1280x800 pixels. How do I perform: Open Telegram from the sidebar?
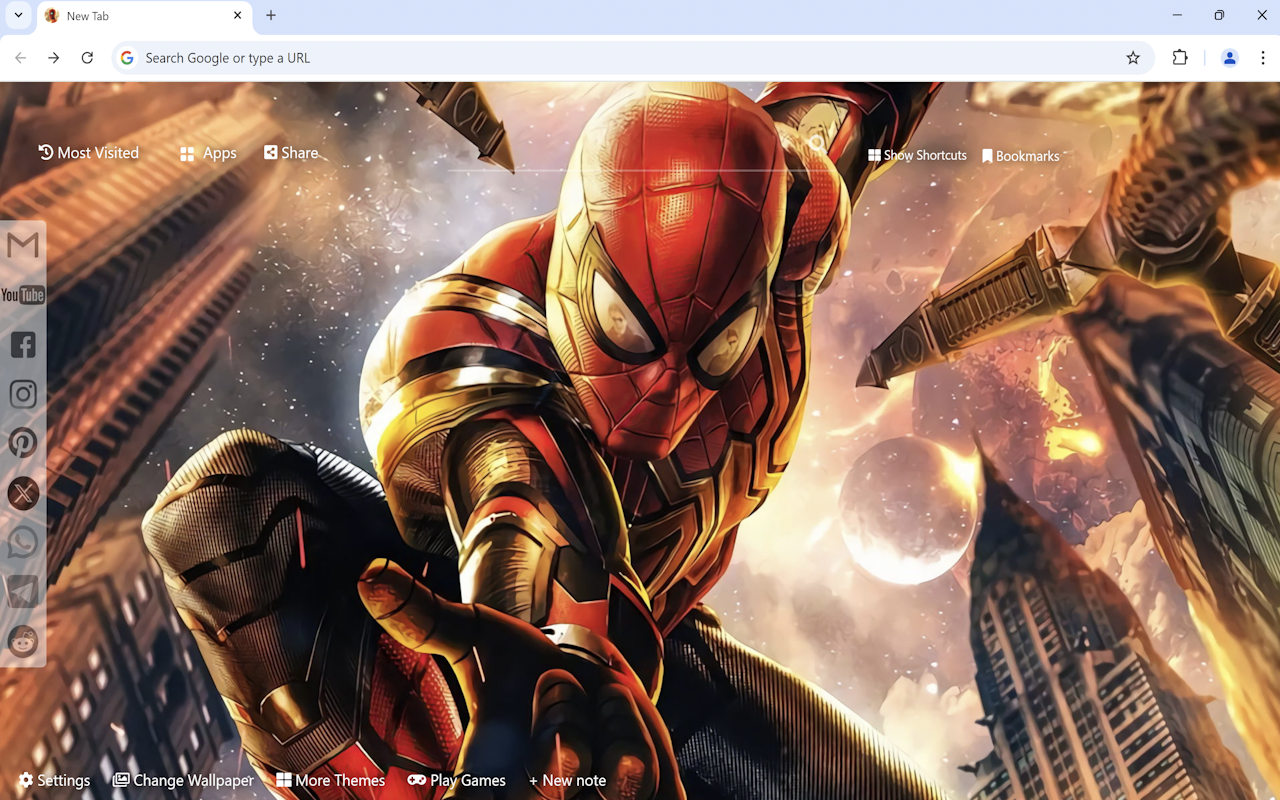(x=23, y=590)
